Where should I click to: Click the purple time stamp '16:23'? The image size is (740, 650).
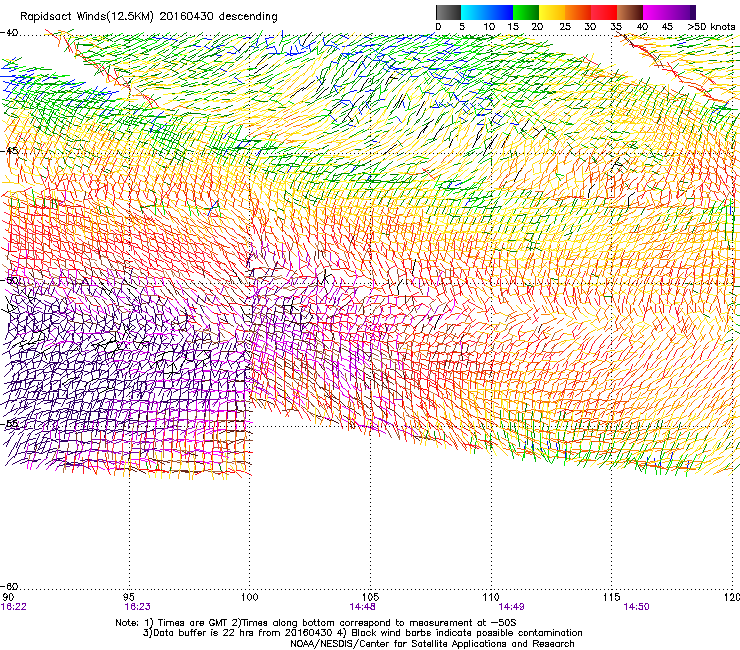pyautogui.click(x=137, y=607)
